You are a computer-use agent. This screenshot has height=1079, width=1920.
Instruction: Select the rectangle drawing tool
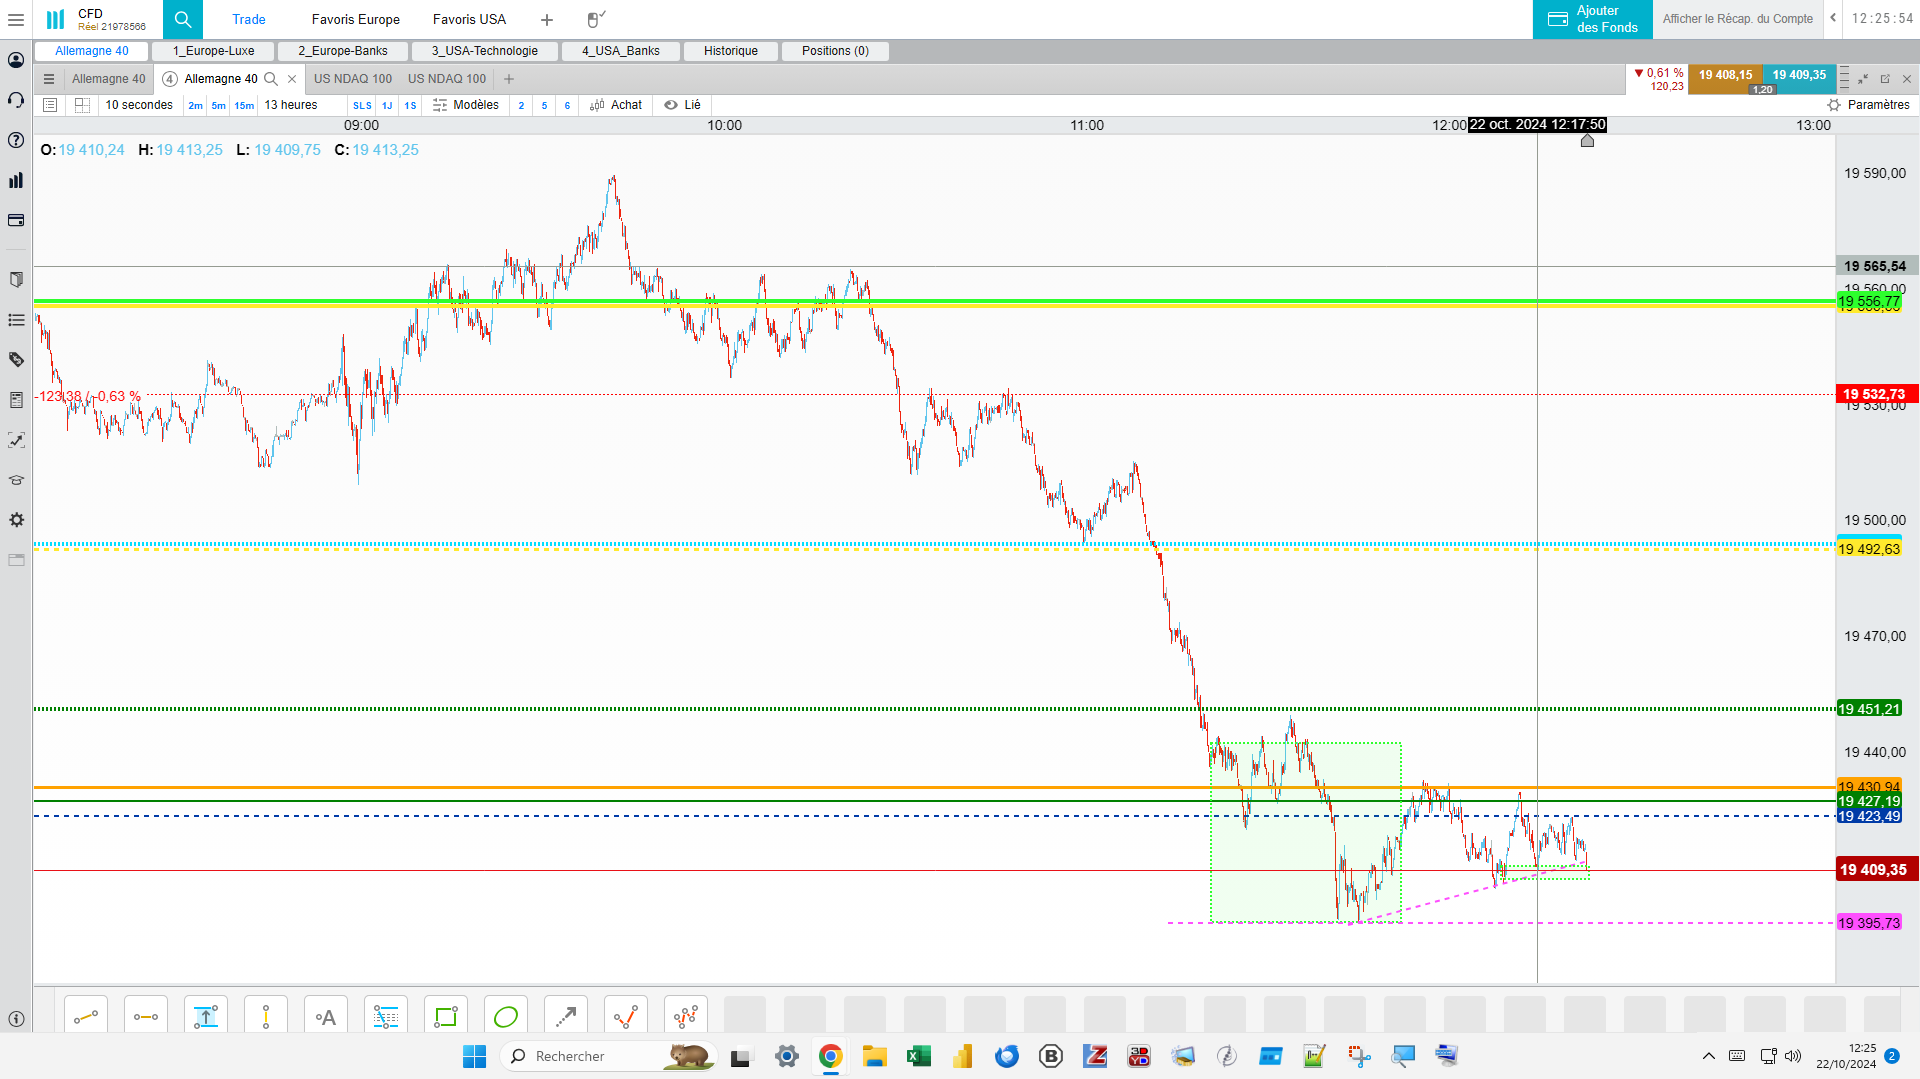[446, 1017]
